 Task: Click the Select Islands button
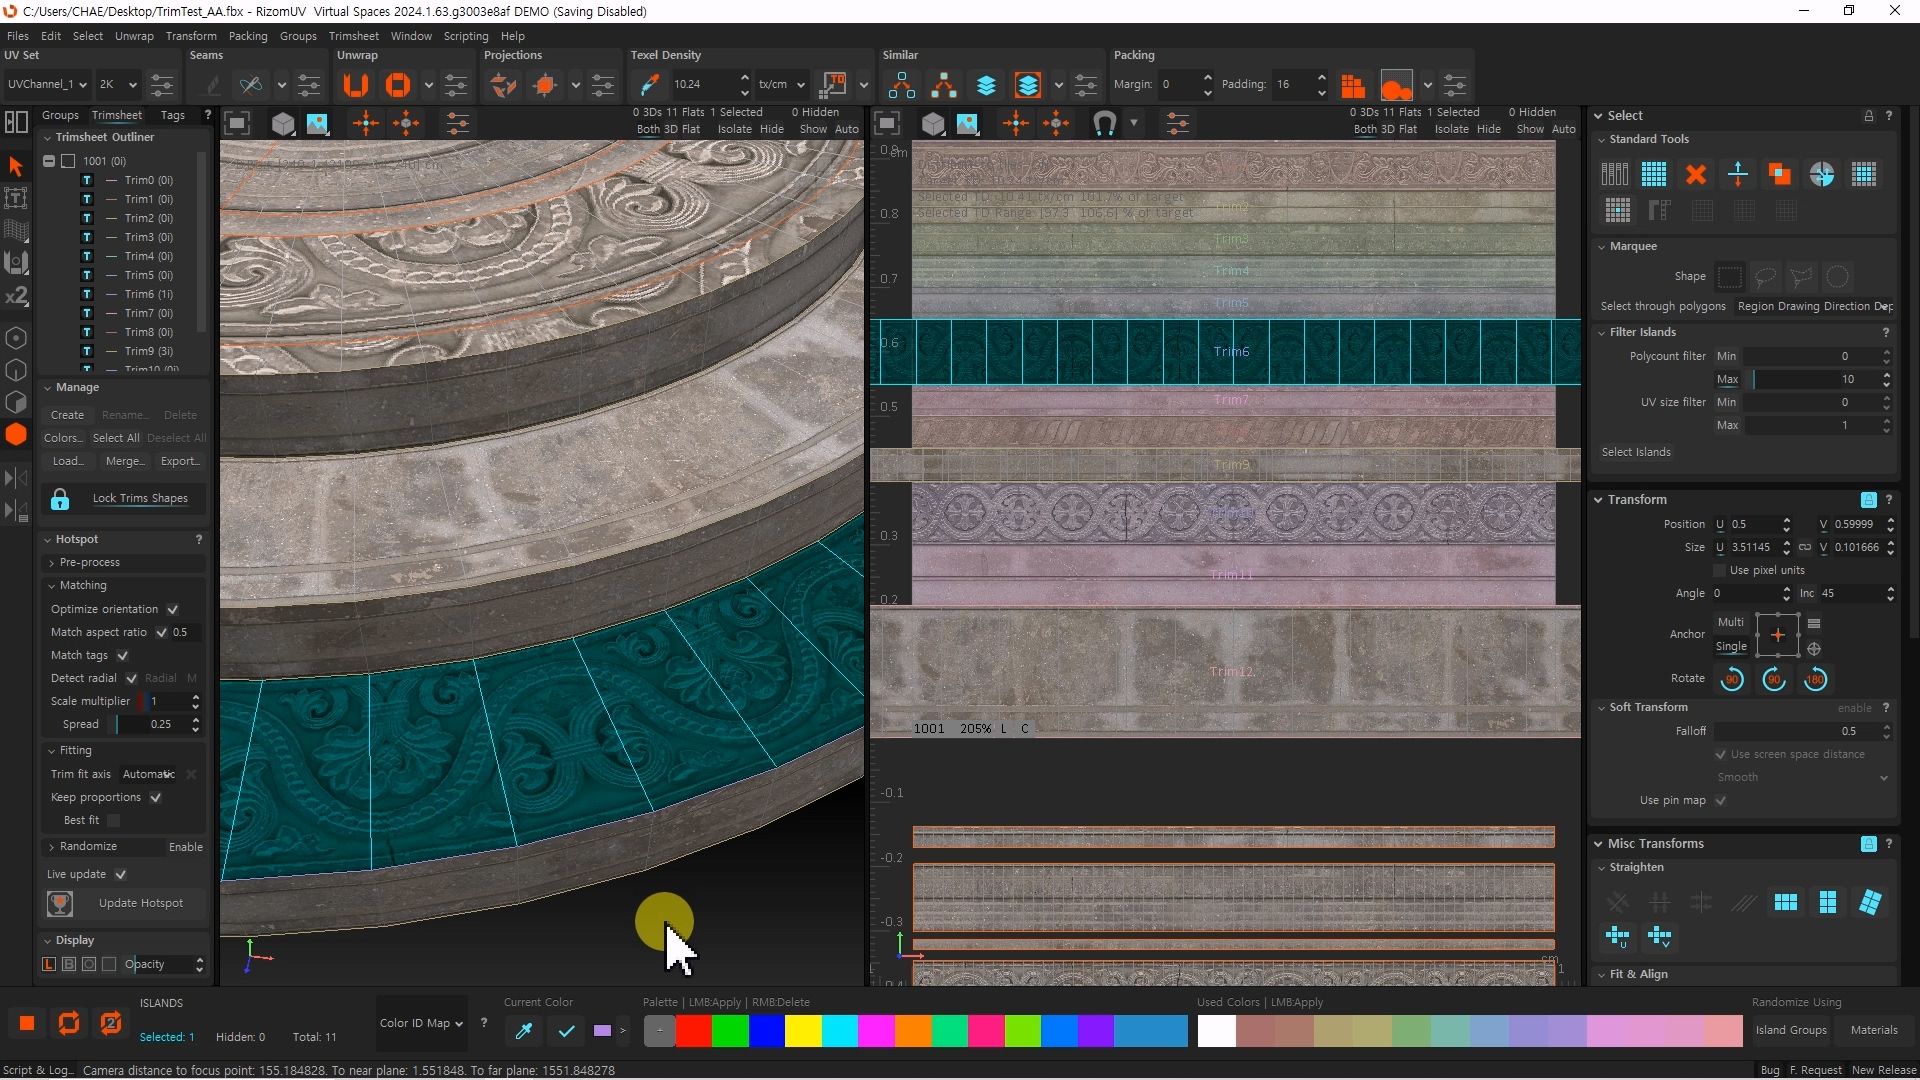coord(1635,452)
